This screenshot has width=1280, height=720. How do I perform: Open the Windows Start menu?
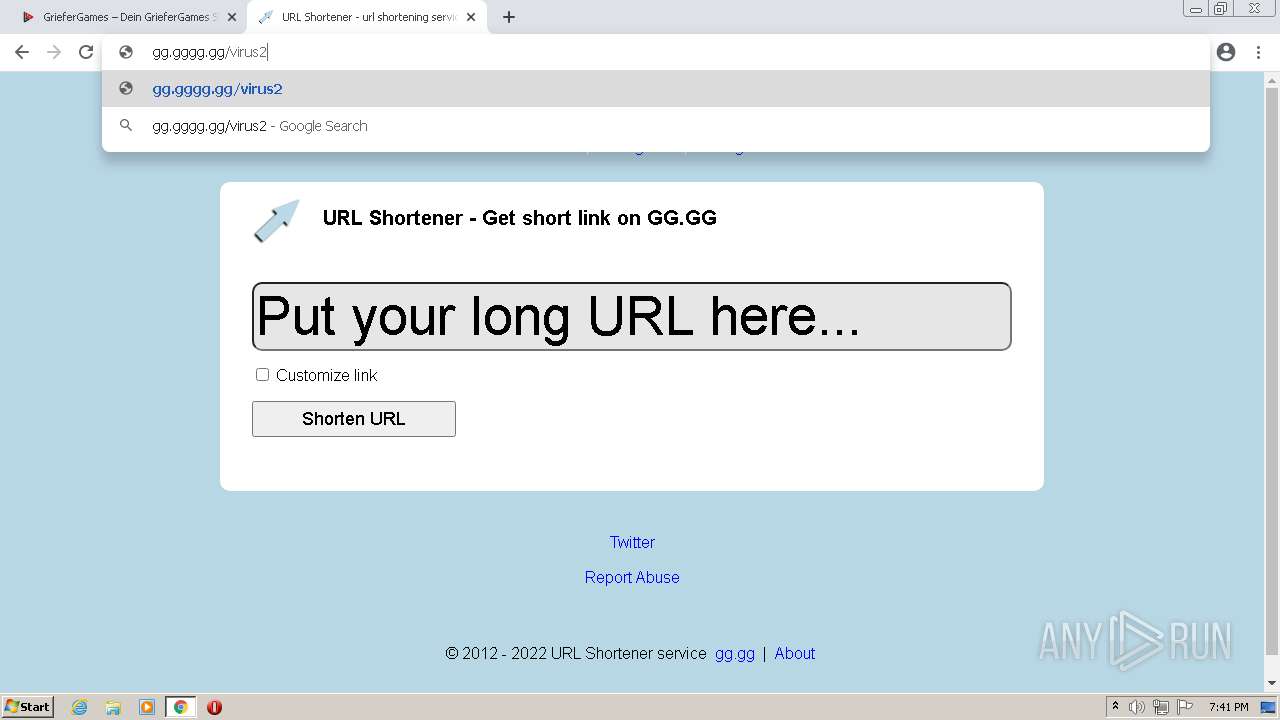(x=28, y=707)
